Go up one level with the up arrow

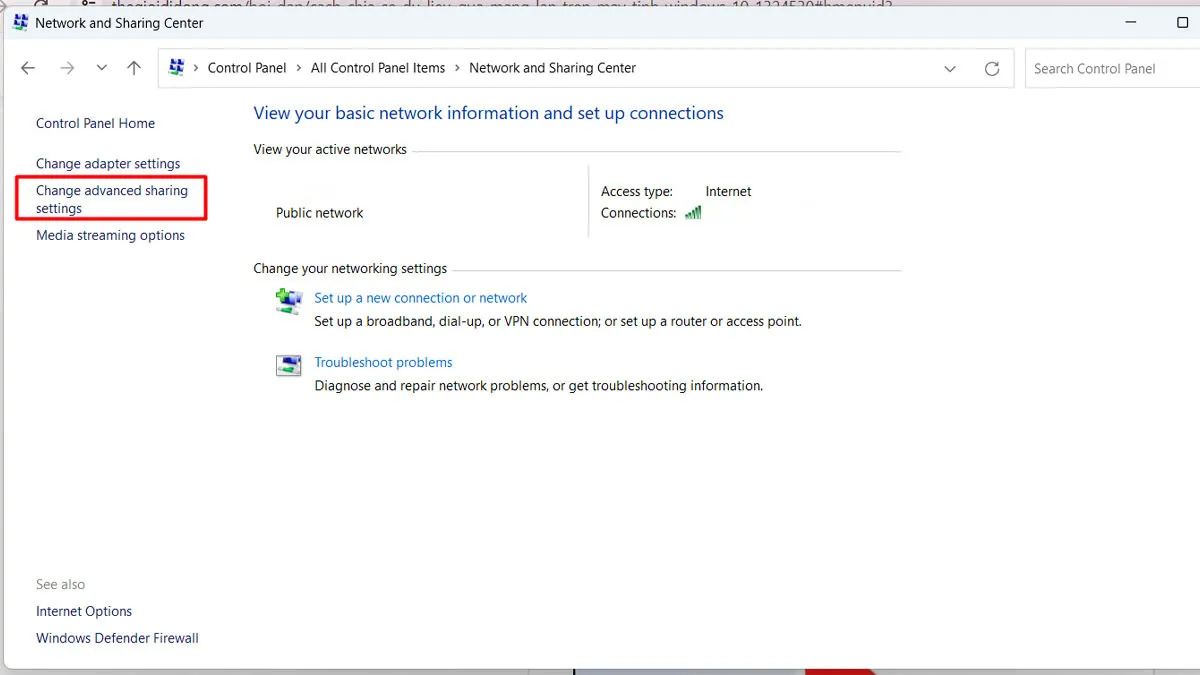[134, 68]
